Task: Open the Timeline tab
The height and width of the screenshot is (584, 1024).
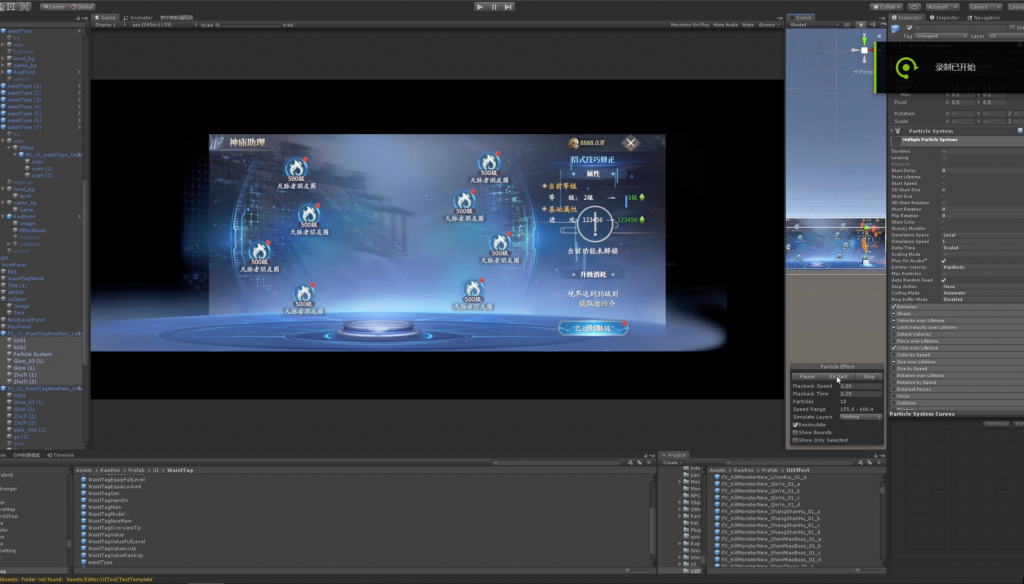Action: pos(61,455)
